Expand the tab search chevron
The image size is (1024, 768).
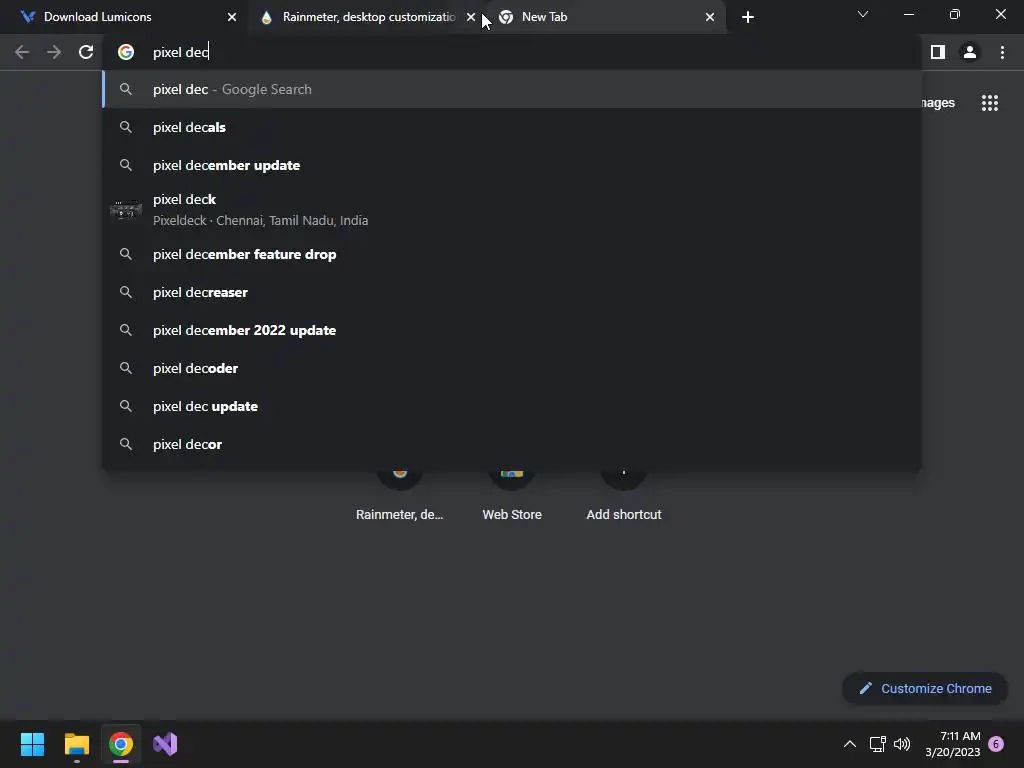[863, 14]
